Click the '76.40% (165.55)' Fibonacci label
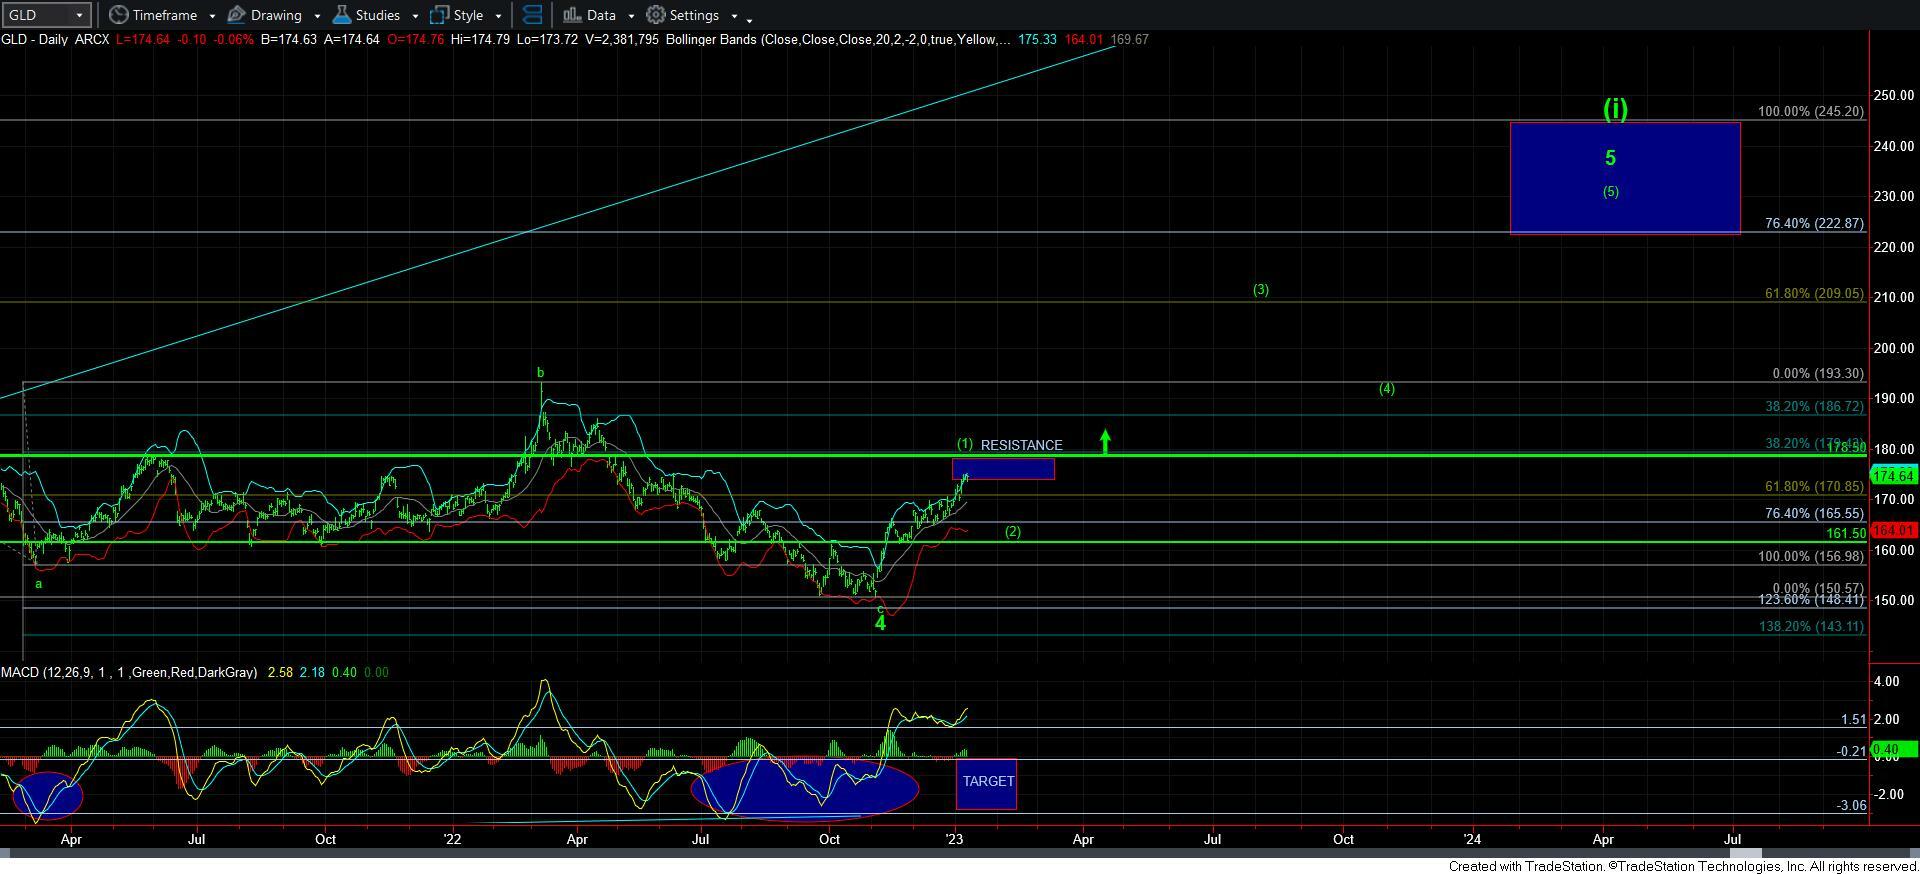 1814,514
